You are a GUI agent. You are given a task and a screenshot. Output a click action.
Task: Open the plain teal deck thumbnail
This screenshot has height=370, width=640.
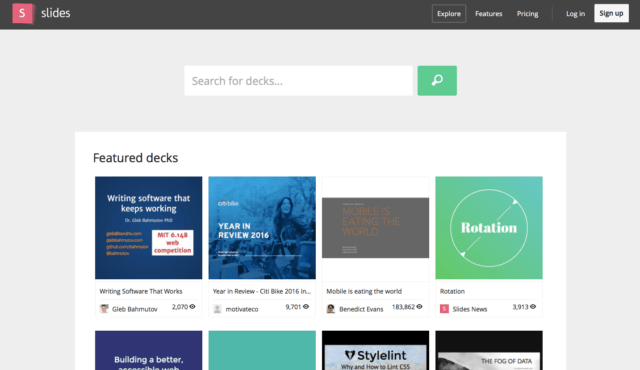(262, 350)
